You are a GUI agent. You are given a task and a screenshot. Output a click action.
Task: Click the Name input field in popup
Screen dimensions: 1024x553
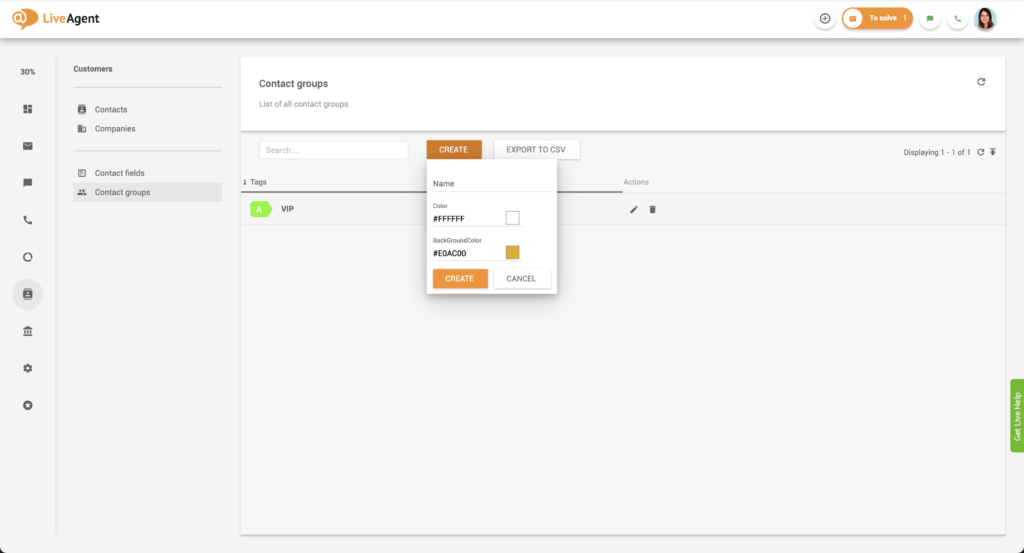(x=490, y=184)
